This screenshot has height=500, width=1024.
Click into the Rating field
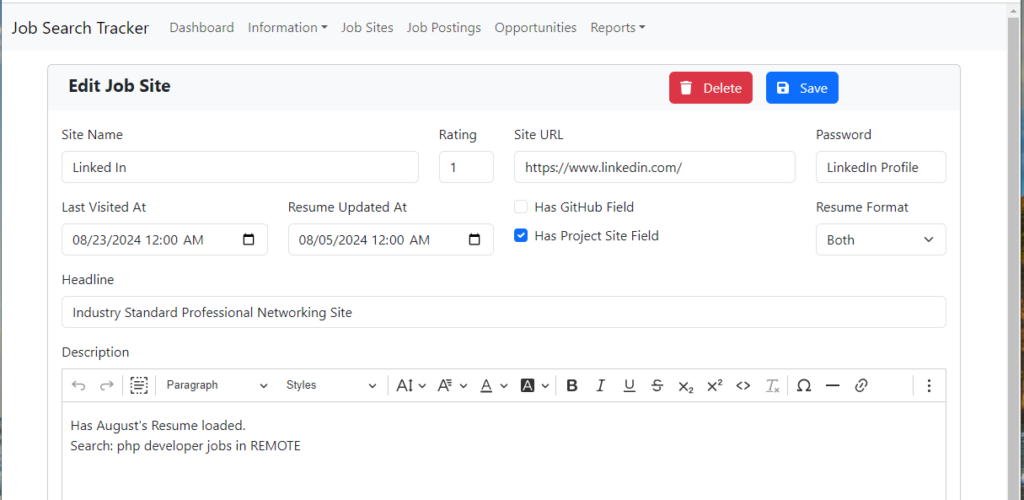click(x=466, y=167)
